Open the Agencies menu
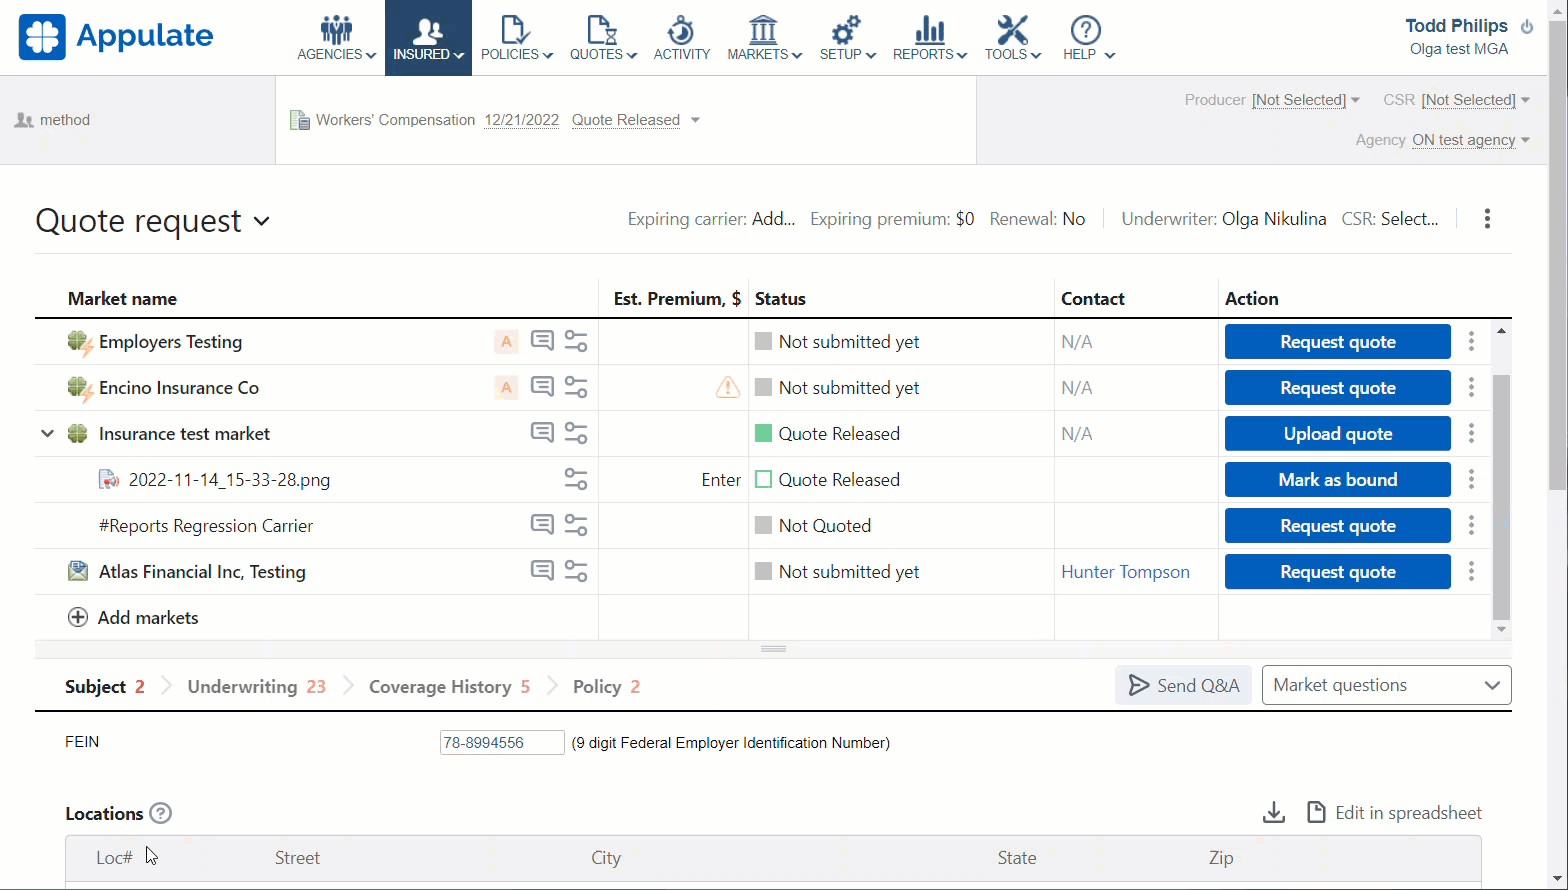This screenshot has height=890, width=1568. click(336, 39)
